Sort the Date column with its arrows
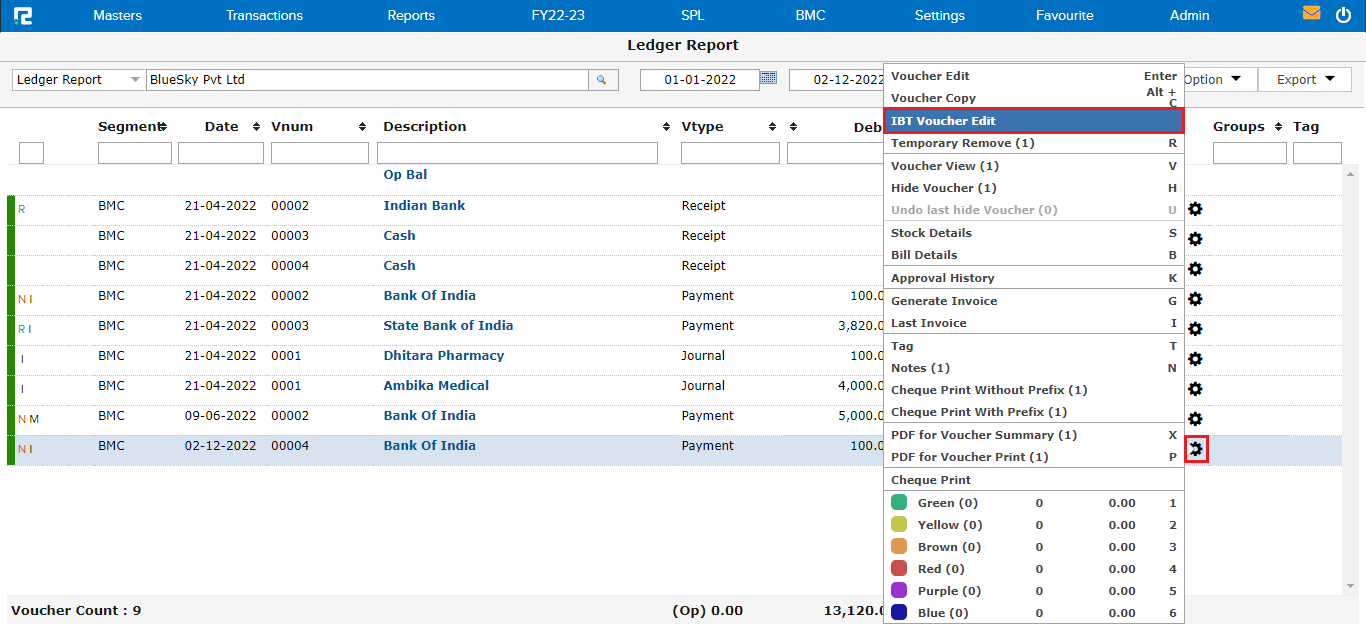This screenshot has width=1366, height=625. [256, 127]
